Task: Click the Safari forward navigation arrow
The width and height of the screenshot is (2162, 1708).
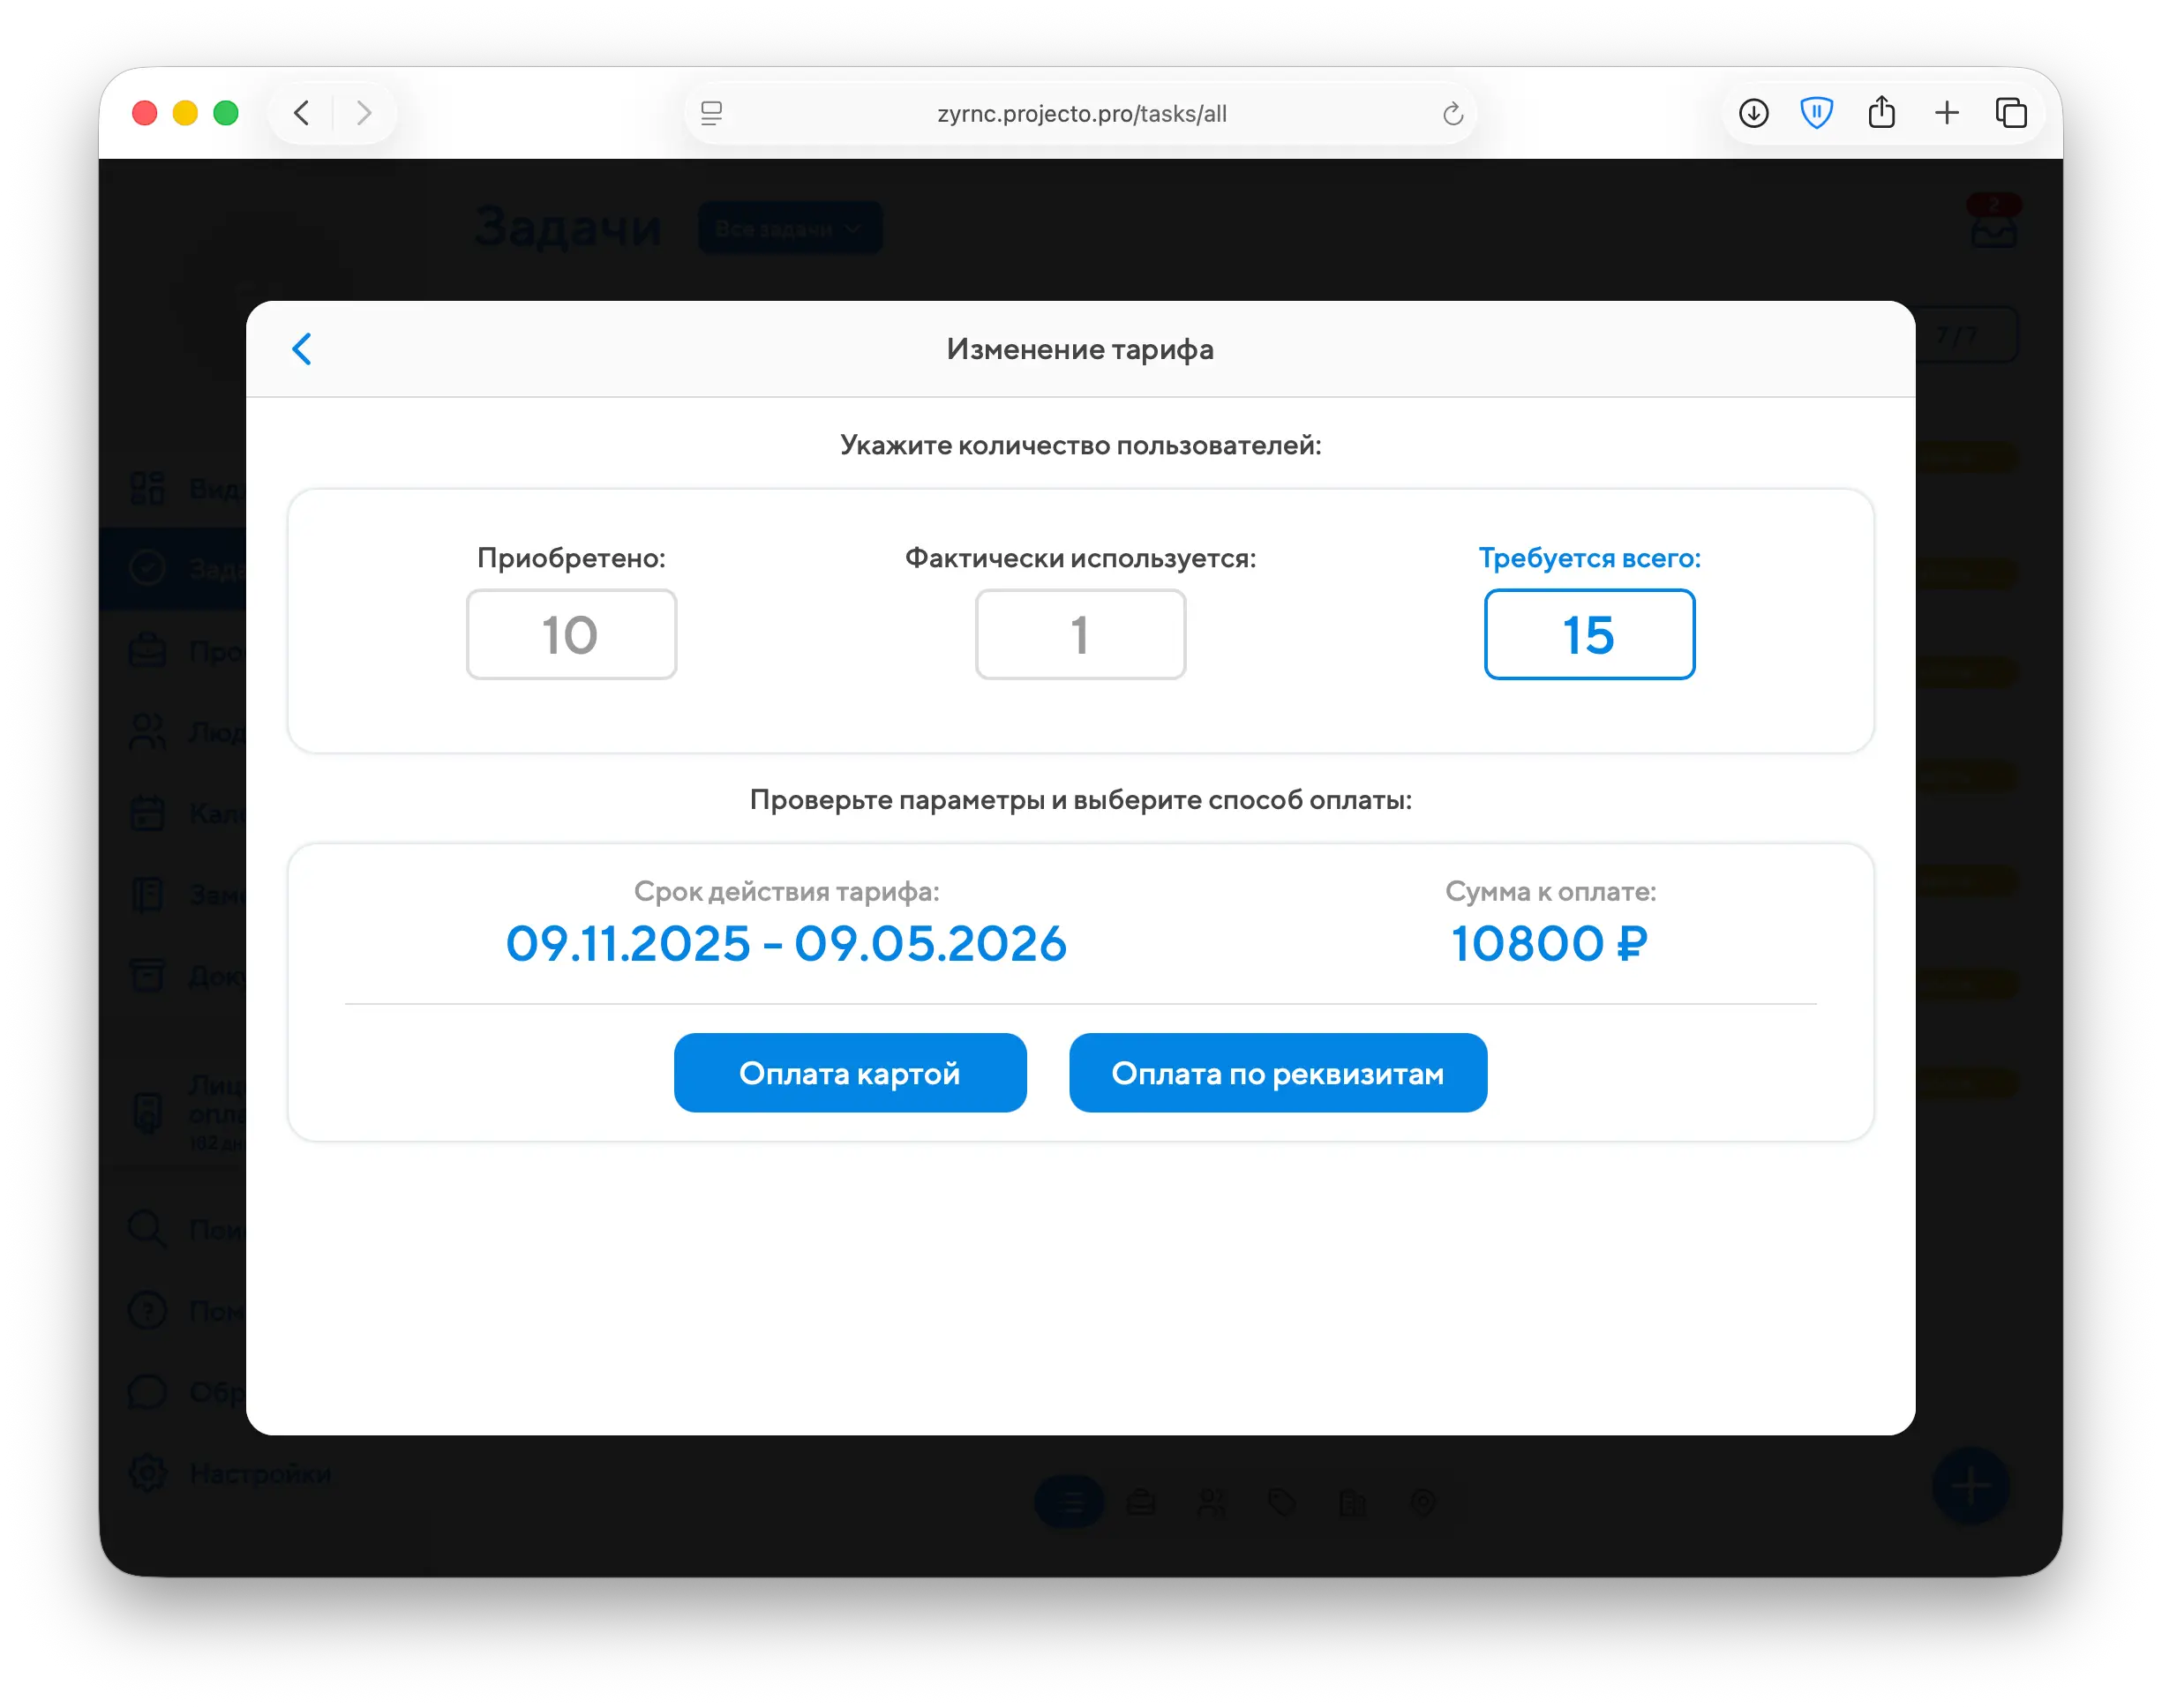Action: tap(364, 113)
